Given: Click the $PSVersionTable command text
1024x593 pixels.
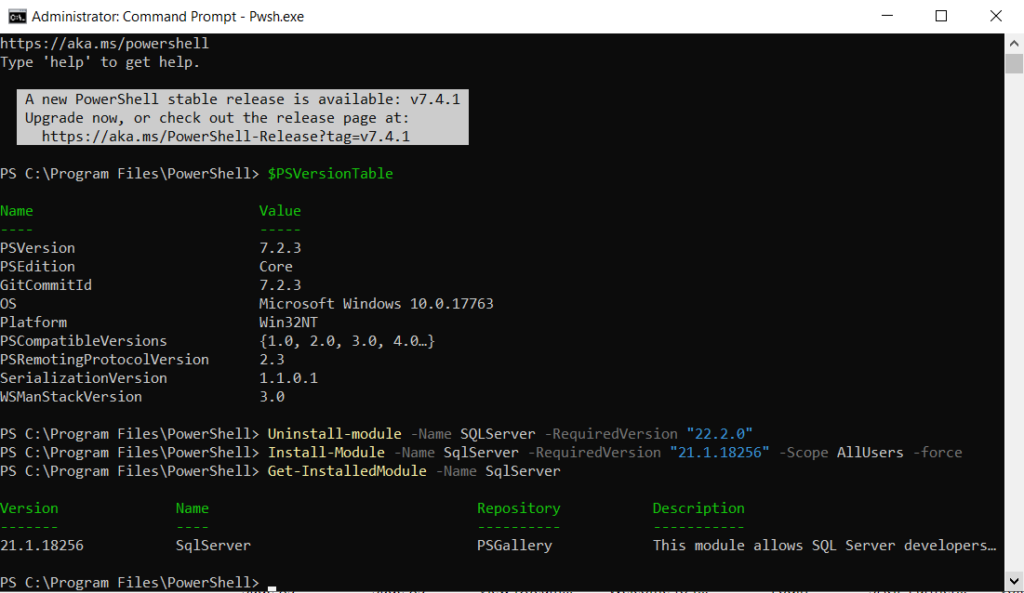Looking at the screenshot, I should point(330,173).
